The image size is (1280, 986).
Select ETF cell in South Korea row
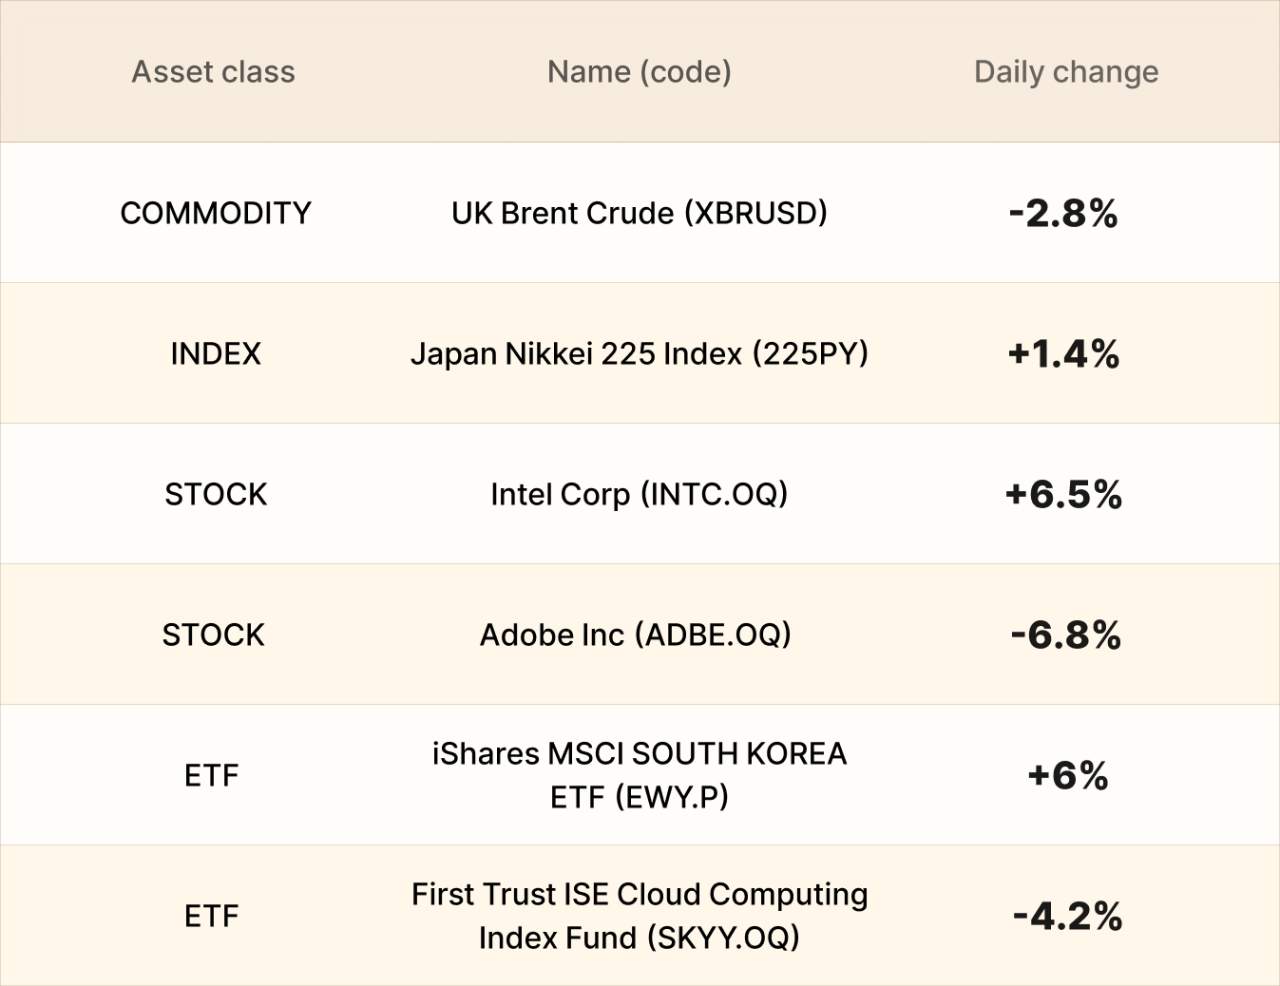click(212, 776)
